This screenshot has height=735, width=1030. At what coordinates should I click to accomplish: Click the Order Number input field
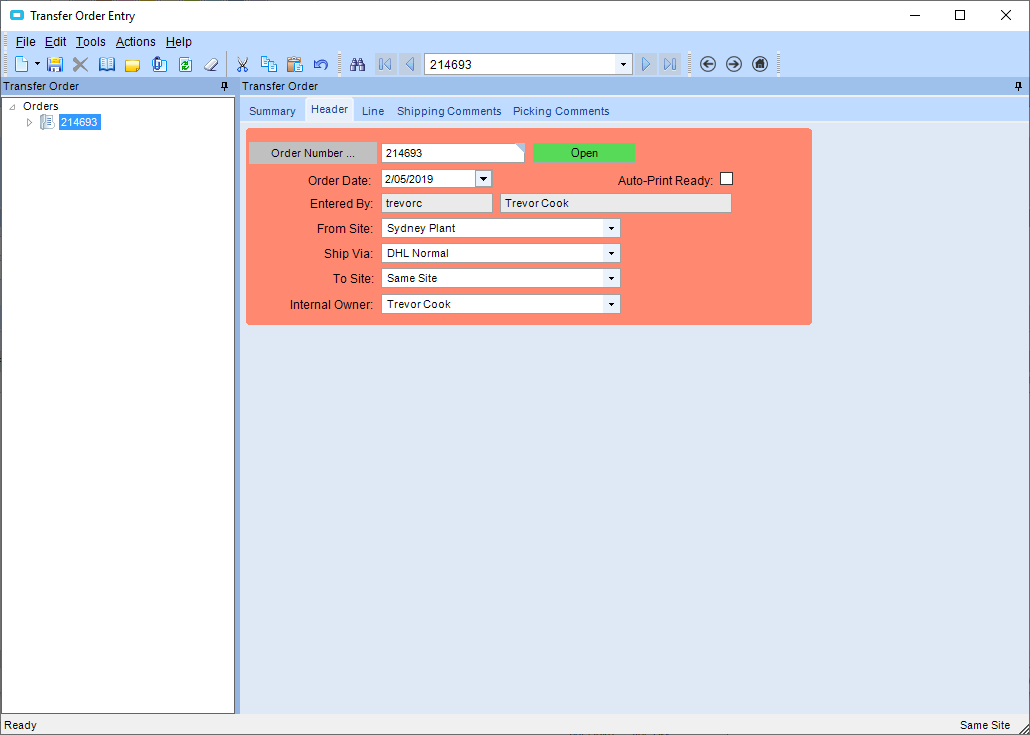pyautogui.click(x=453, y=153)
